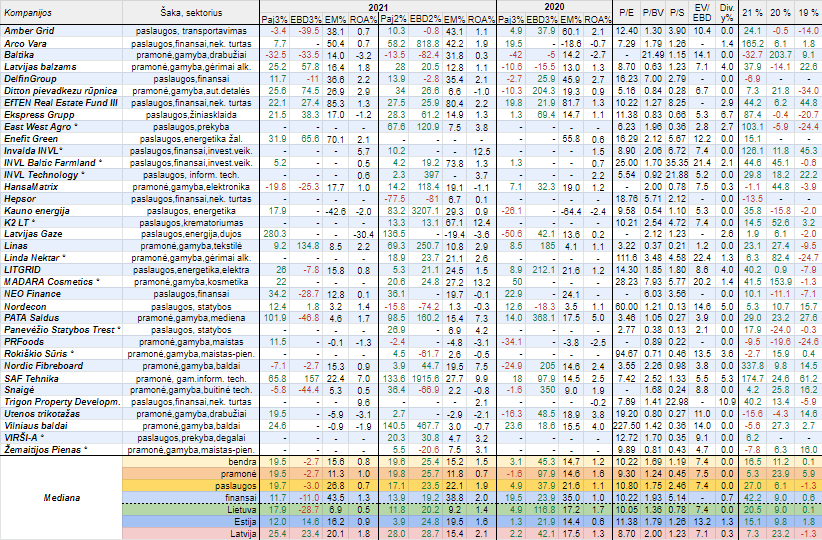Select the 2021 year header
822x540 pixels.
pos(378,7)
